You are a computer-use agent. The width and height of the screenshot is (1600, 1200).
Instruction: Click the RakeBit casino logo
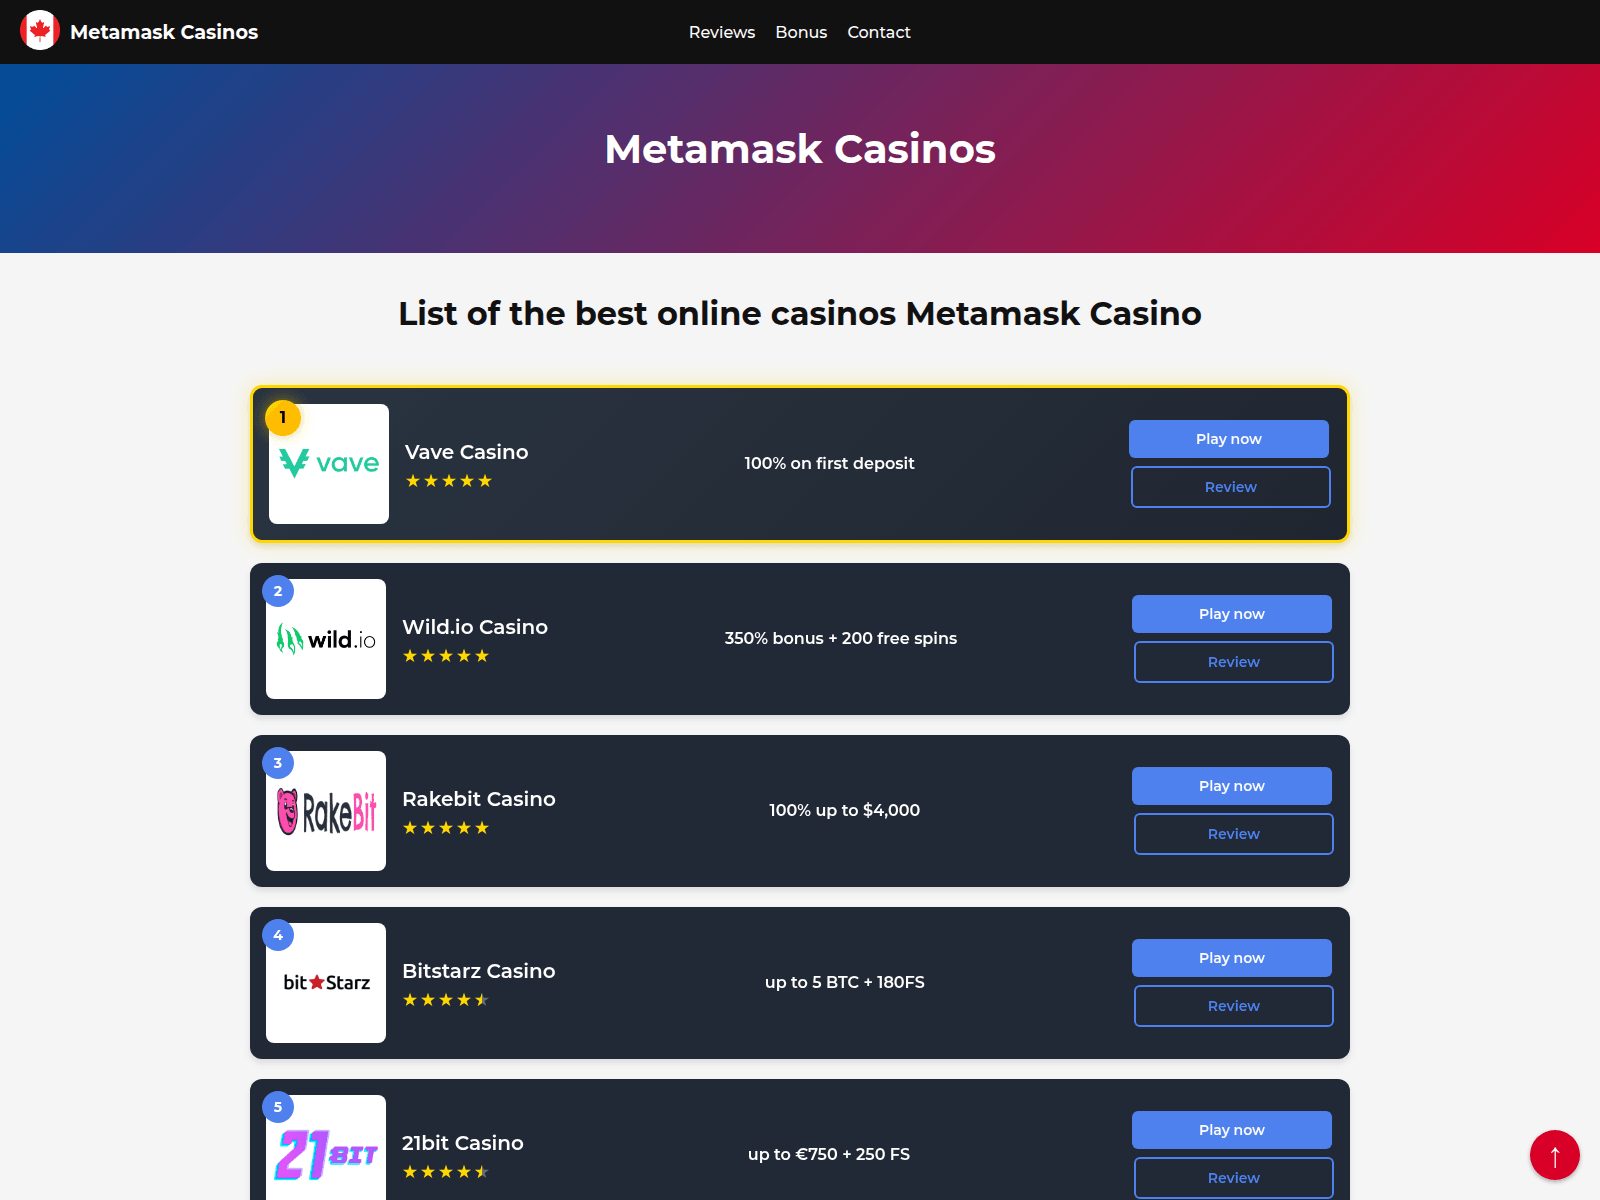326,811
